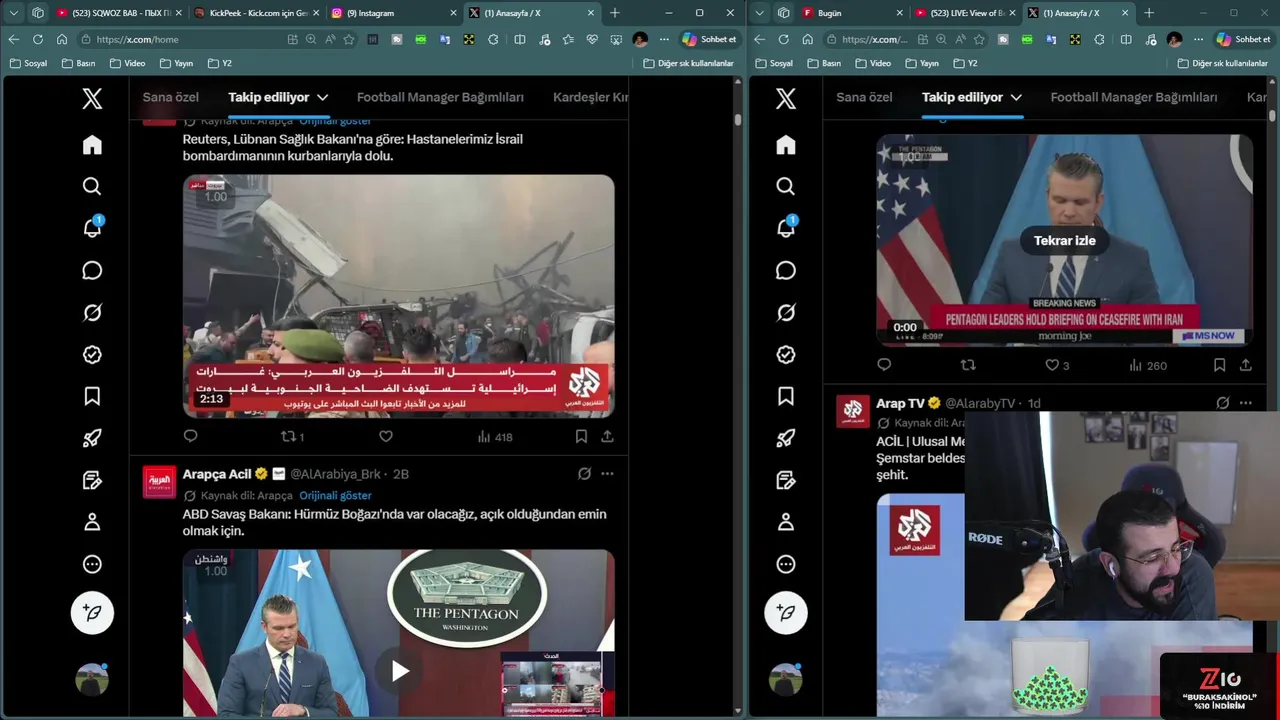
Task: Share the Reuters tweet showing 418 views
Action: [607, 436]
